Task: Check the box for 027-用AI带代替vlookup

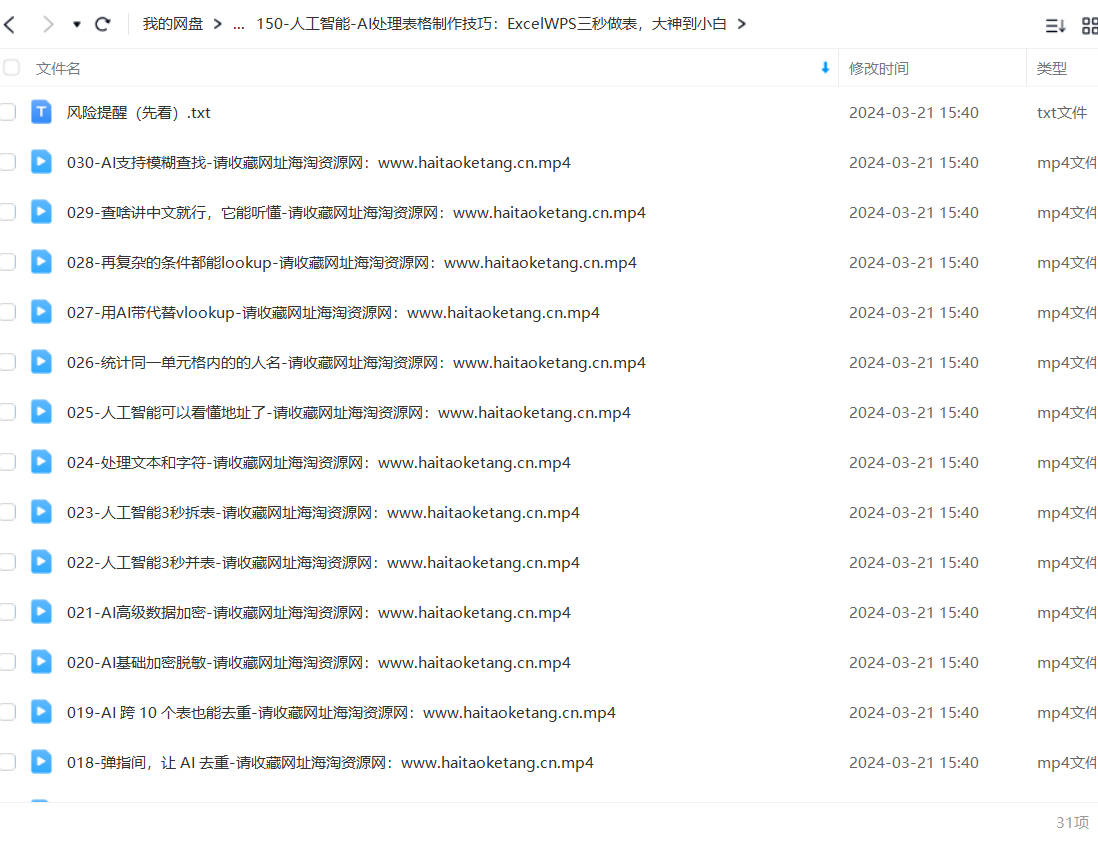Action: tap(8, 312)
